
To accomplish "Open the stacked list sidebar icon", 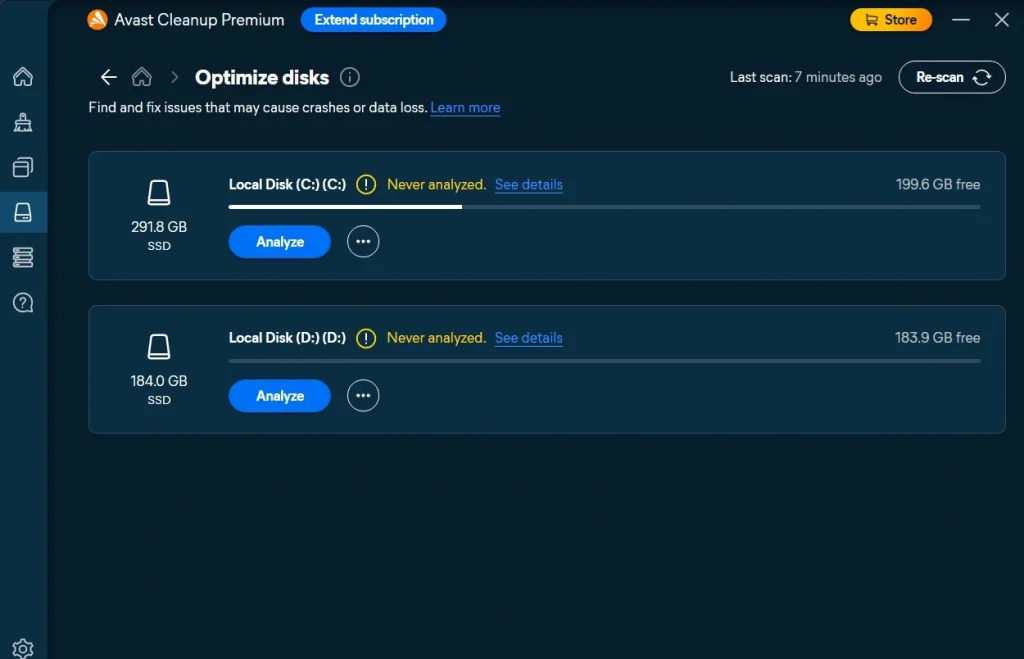I will (x=23, y=257).
